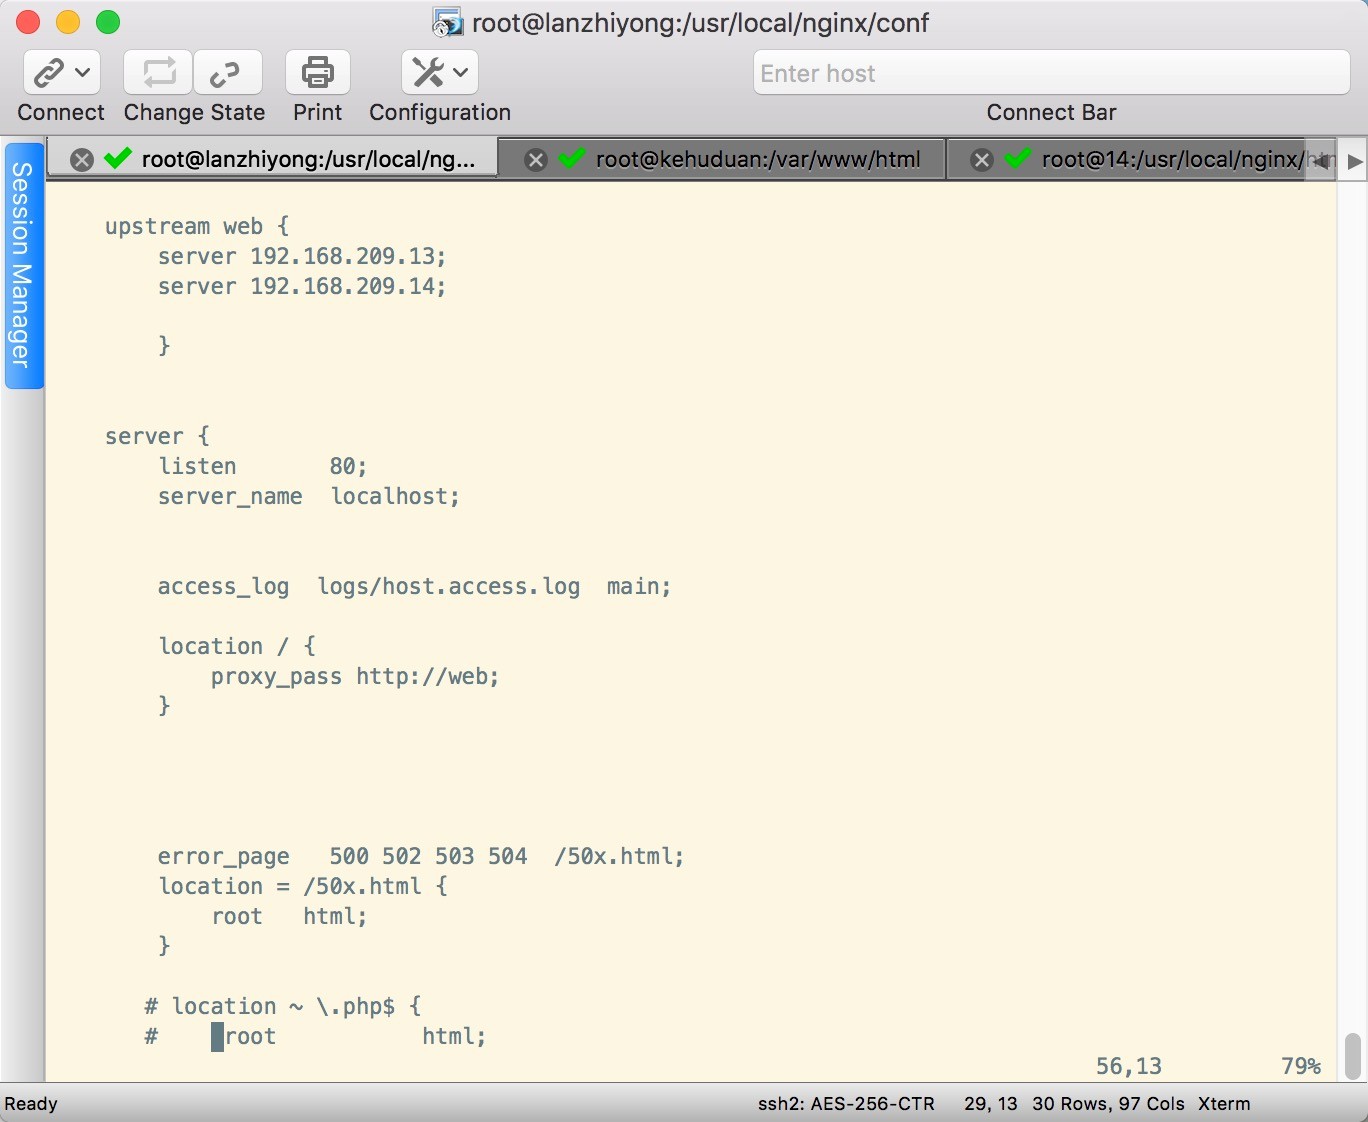Close the root@14 tab

click(982, 159)
